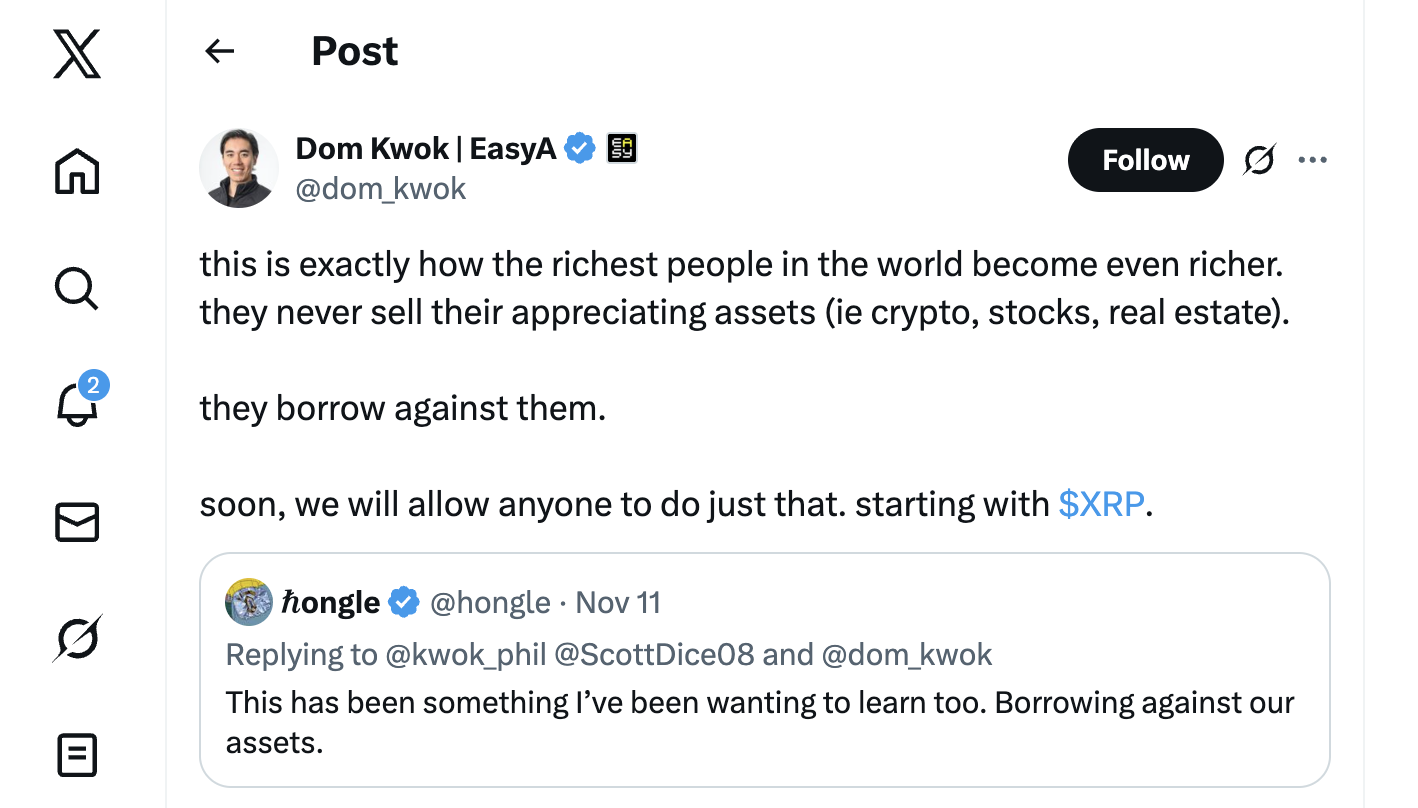Click the verified badge on Dom Kwok's name
This screenshot has height=808, width=1418.
[578, 148]
